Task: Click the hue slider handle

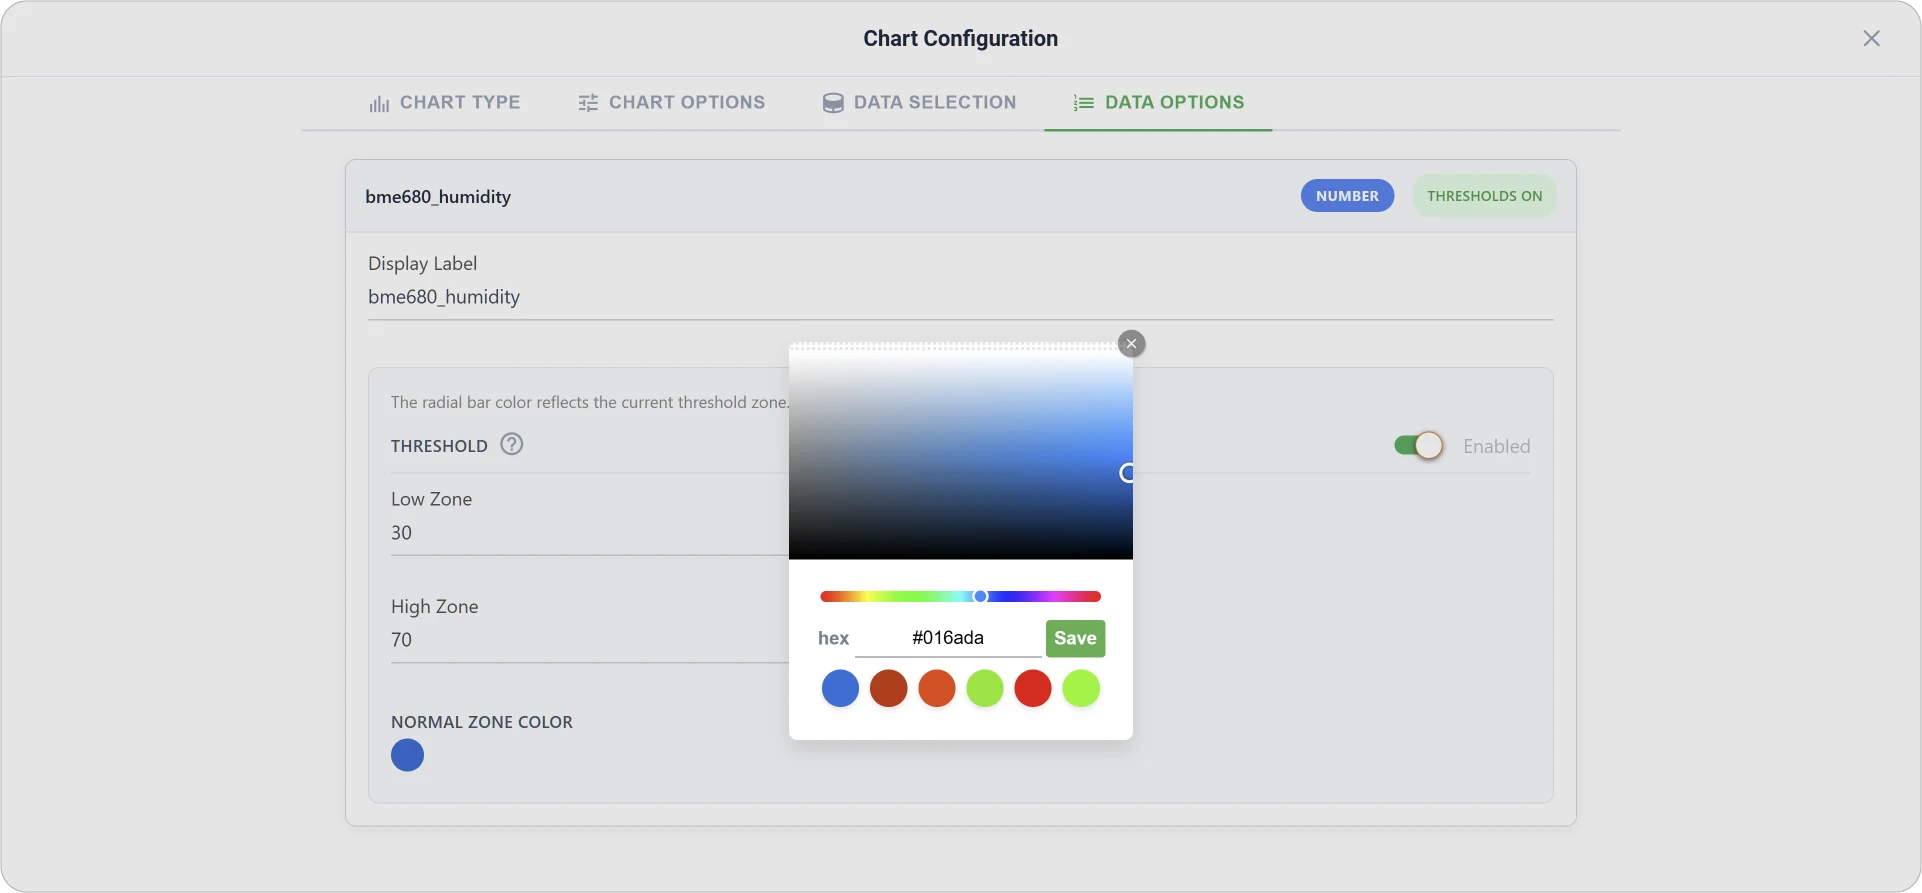Action: (980, 596)
